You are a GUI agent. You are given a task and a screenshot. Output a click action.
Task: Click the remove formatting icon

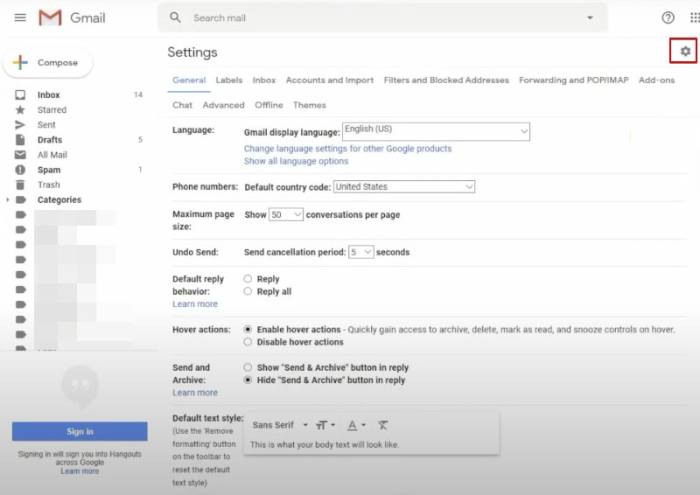[383, 425]
